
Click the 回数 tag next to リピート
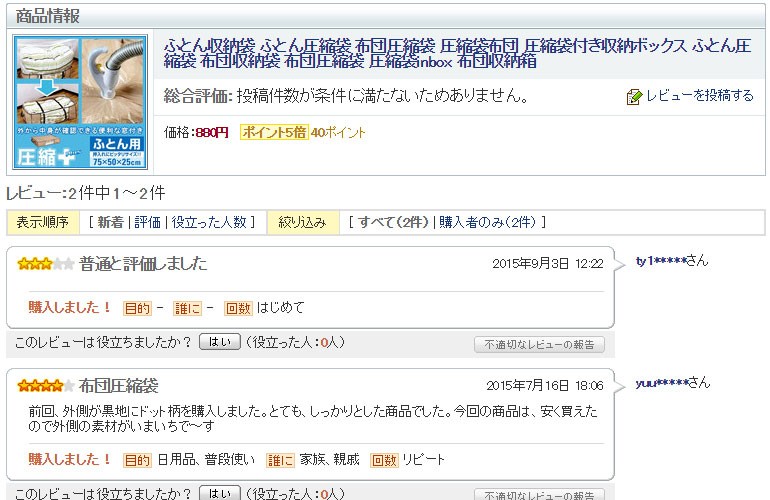click(384, 460)
